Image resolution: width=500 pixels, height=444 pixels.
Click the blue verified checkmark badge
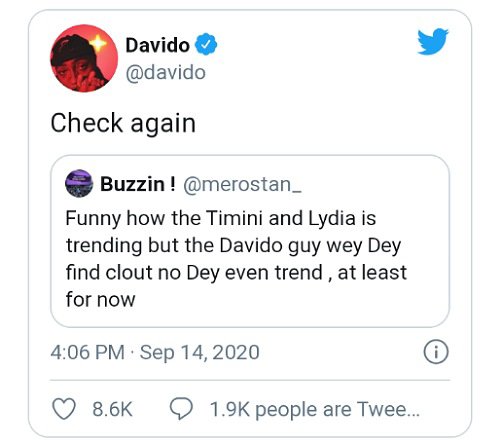click(x=206, y=44)
